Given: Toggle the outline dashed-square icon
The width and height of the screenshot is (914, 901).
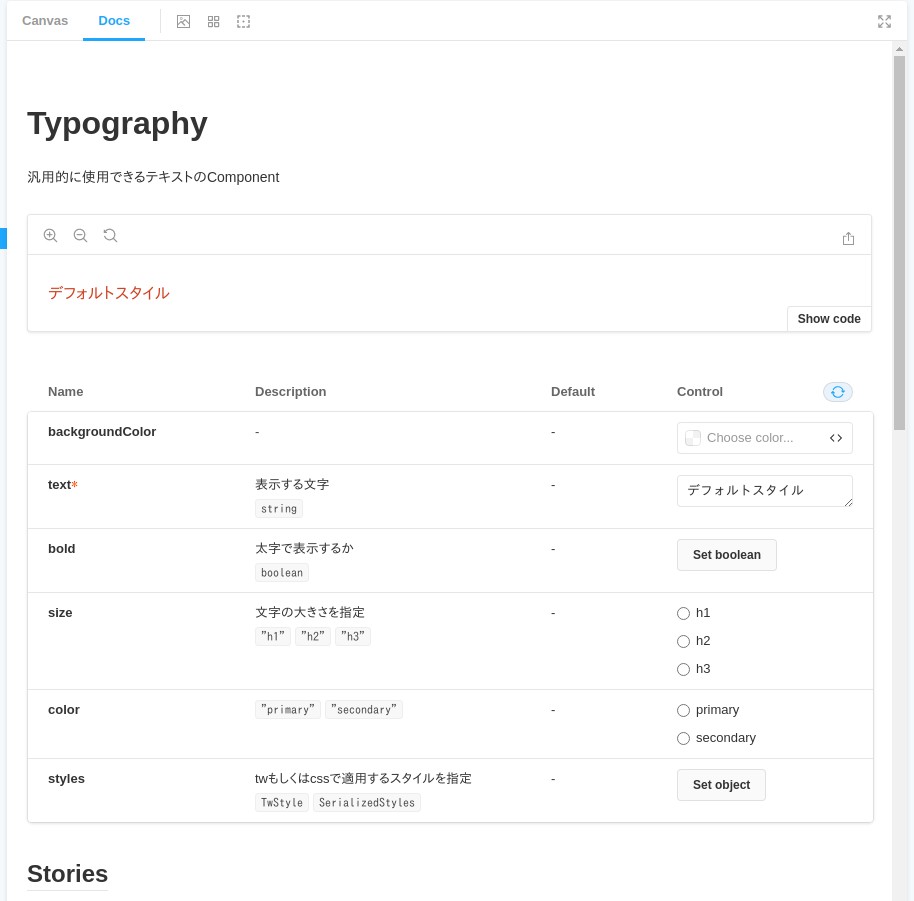Looking at the screenshot, I should tap(243, 22).
